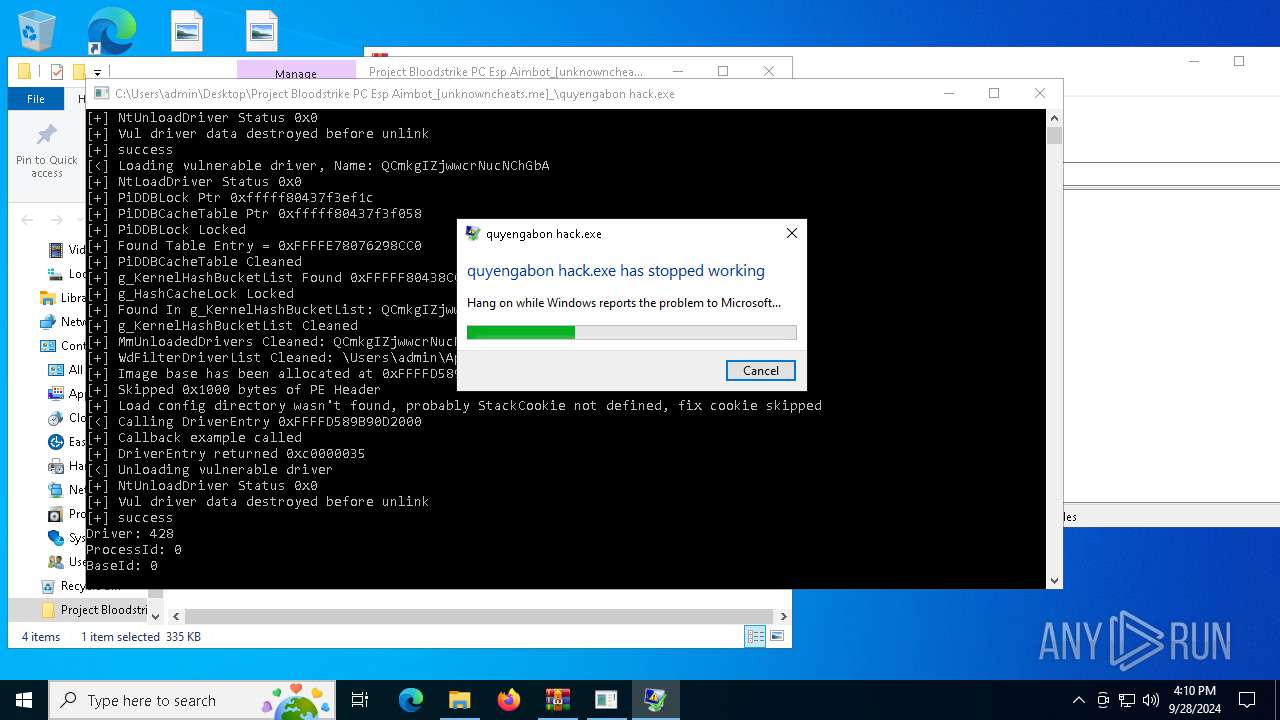Click the Cancel button in the error dialog
The image size is (1280, 720).
(760, 370)
